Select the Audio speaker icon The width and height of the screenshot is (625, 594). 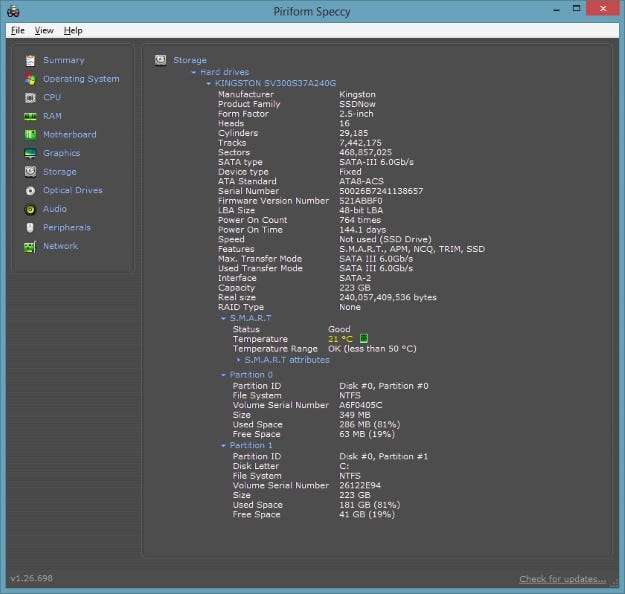30,209
